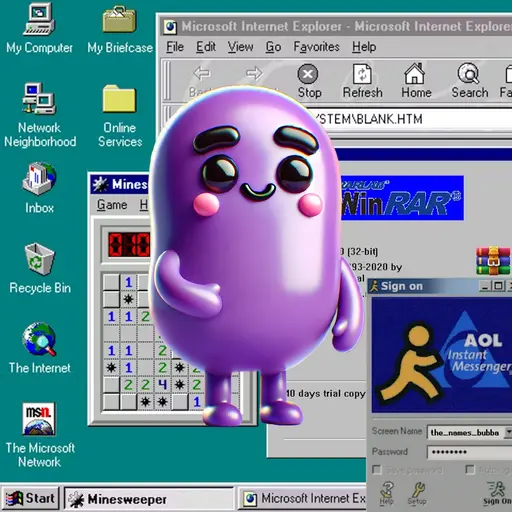Open the Go menu in Internet Explorer

[x=273, y=47]
